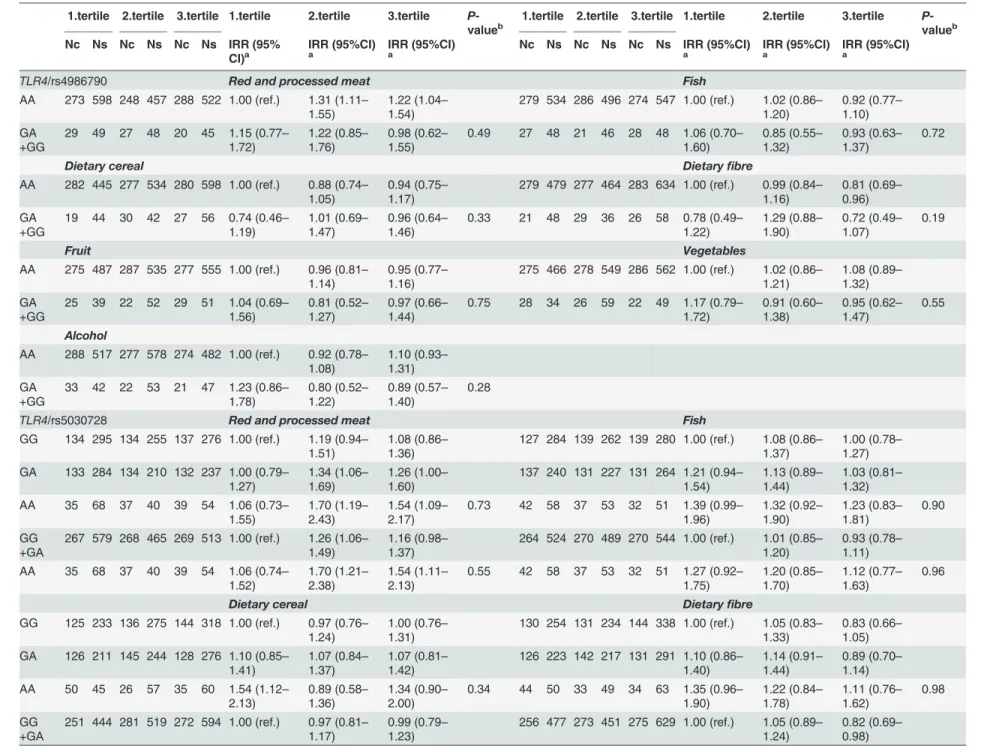The height and width of the screenshot is (752, 984).
Task: Click the P-value 0.75
Action: pyautogui.click(x=479, y=303)
